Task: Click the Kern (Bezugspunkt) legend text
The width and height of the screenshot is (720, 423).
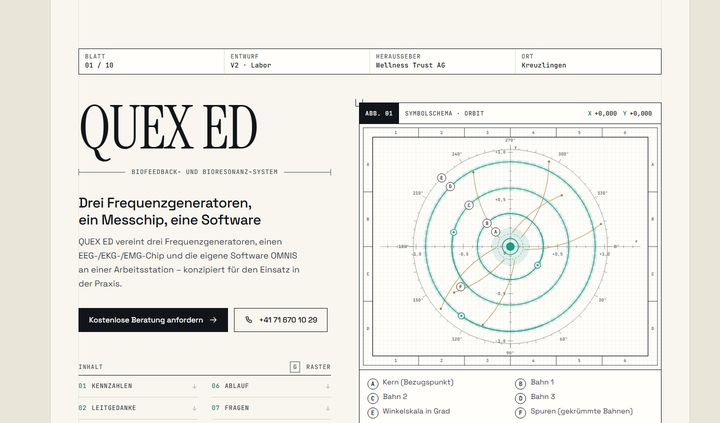Action: pyautogui.click(x=418, y=382)
